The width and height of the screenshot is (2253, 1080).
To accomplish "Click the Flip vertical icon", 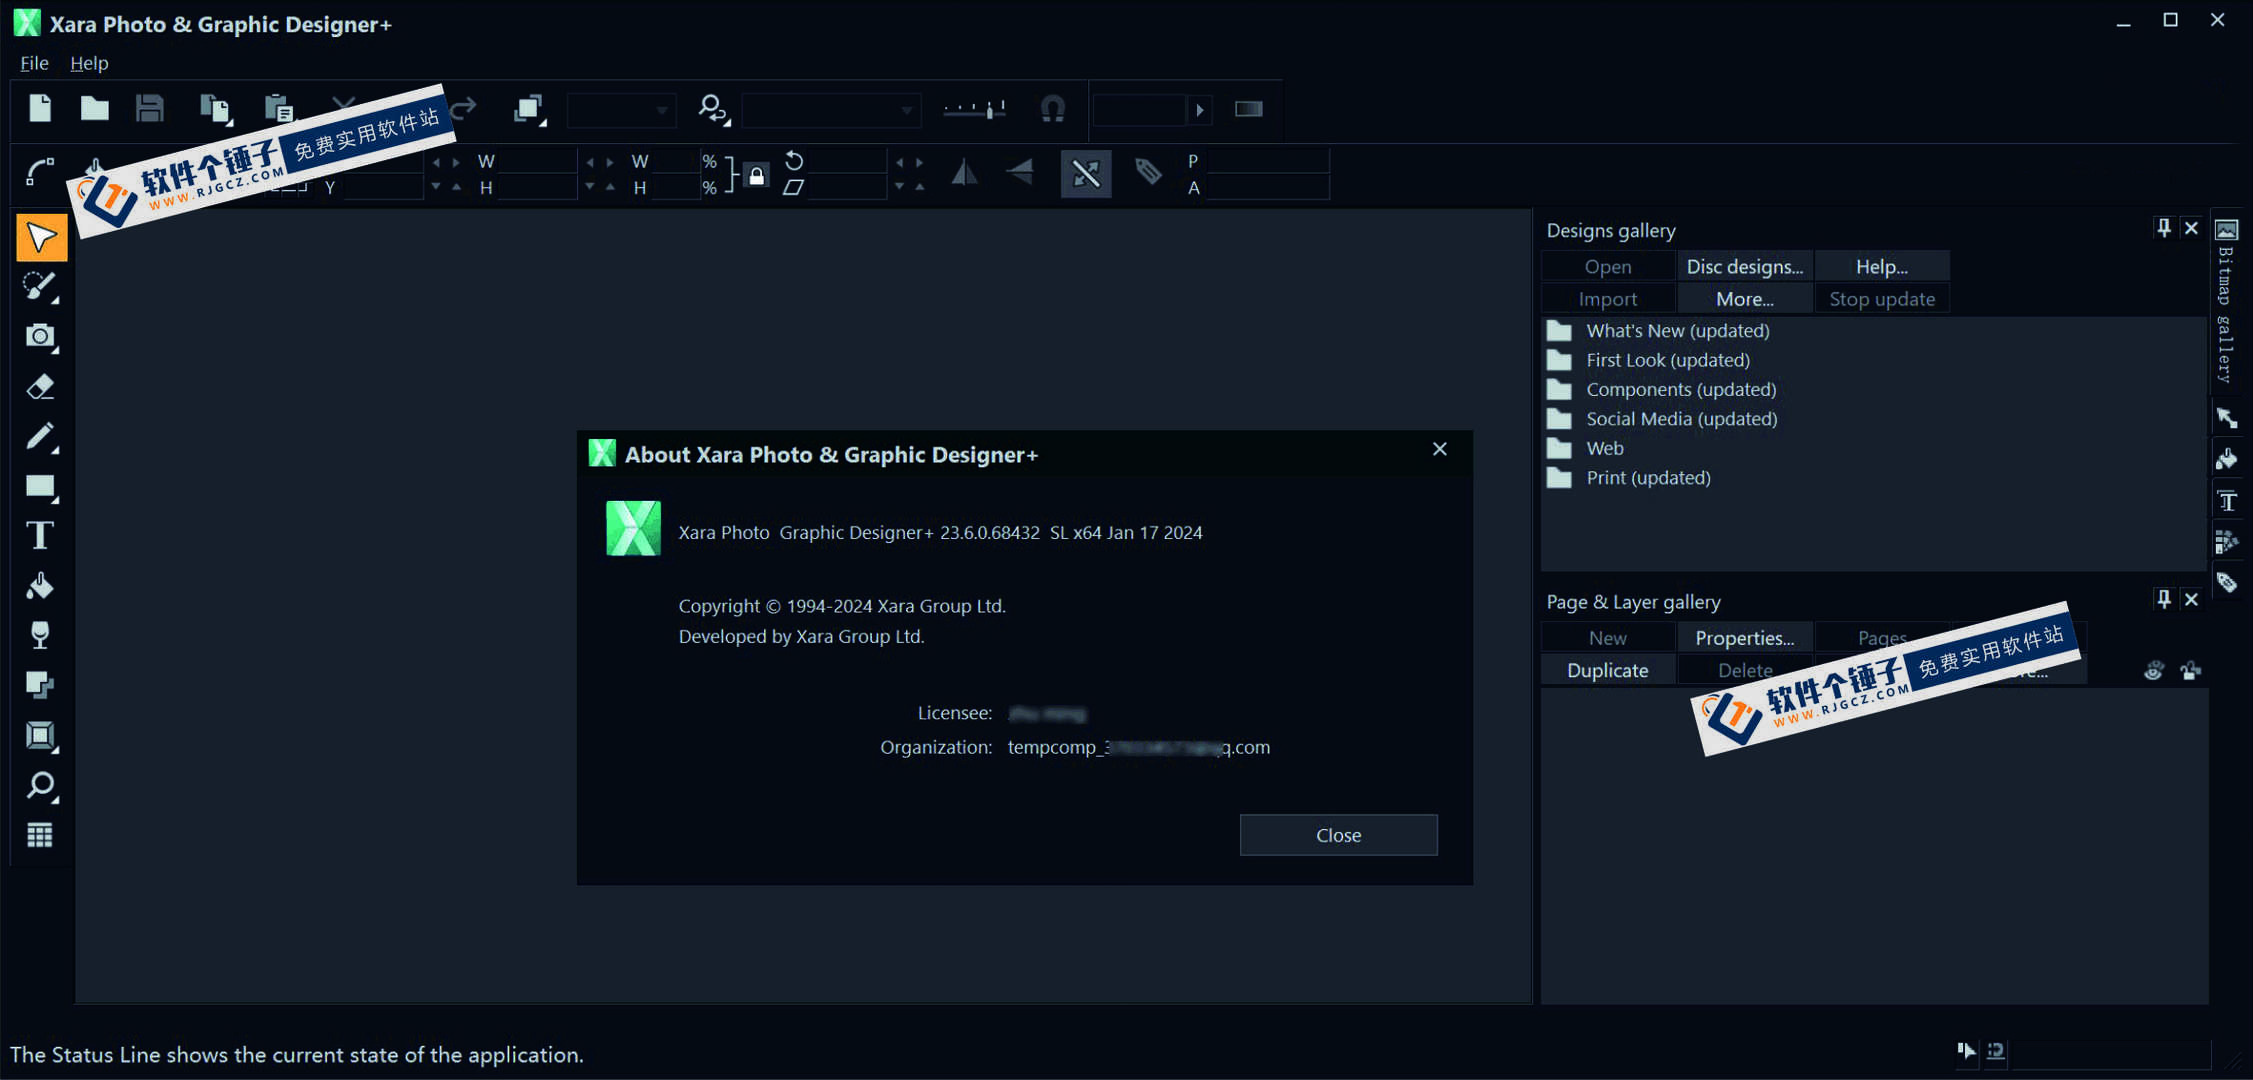I will tap(1020, 173).
